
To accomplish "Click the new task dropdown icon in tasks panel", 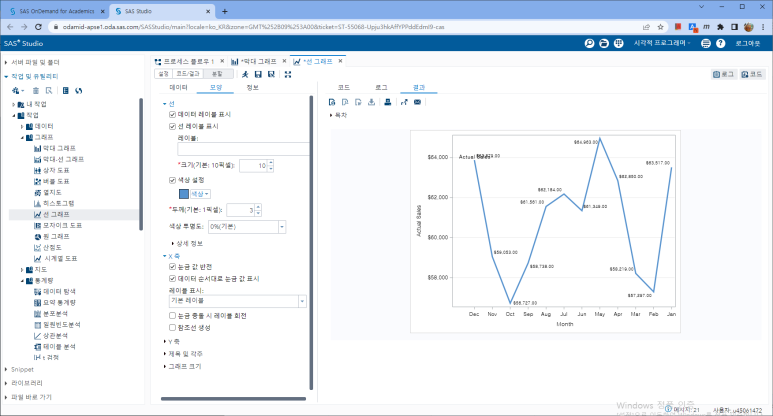I will click(x=18, y=90).
